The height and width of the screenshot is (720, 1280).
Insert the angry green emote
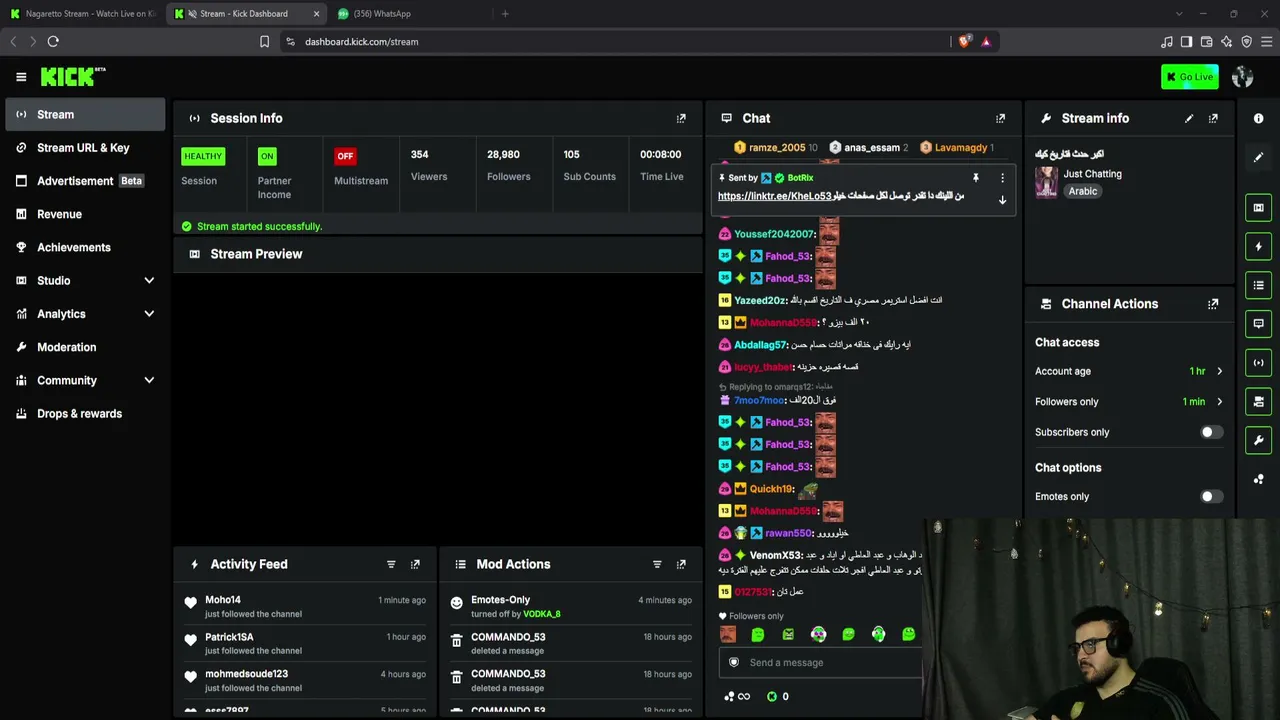click(788, 634)
